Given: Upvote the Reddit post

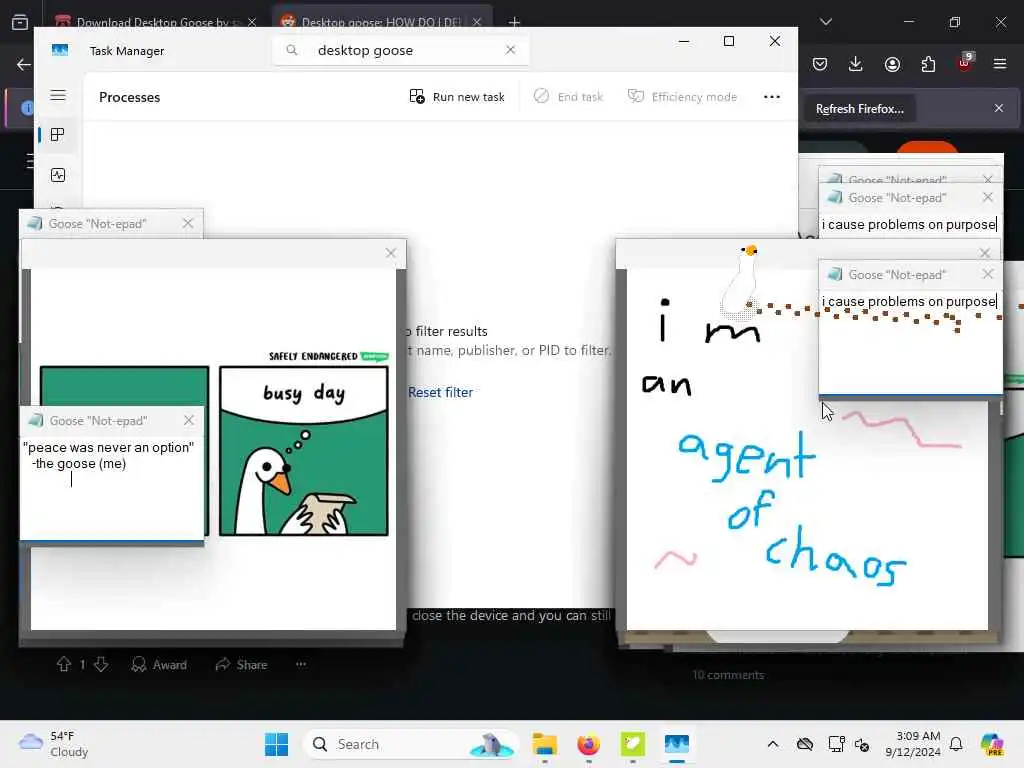Looking at the screenshot, I should (63, 665).
